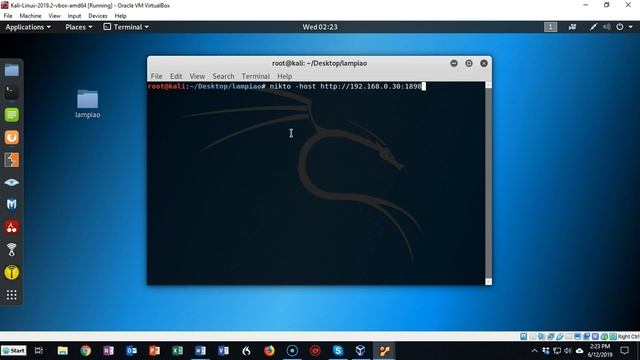
Task: Launch Terminal from the Kali dock
Action: 11,92
